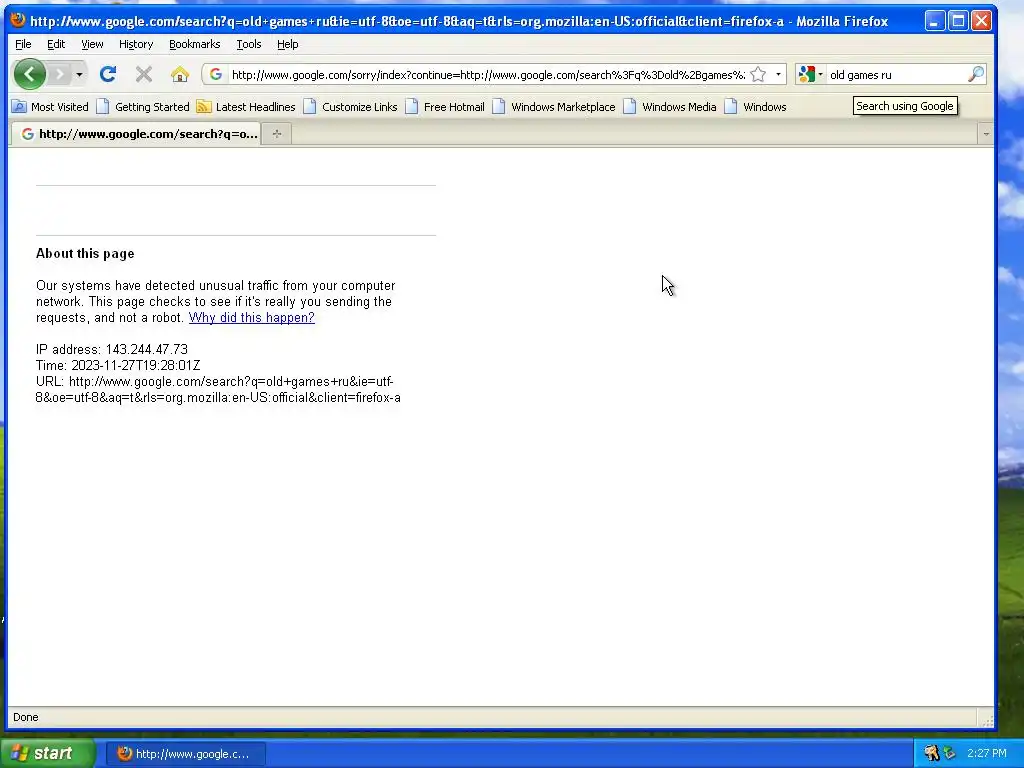
Task: Click into the 'old games ru' search field
Action: click(896, 74)
